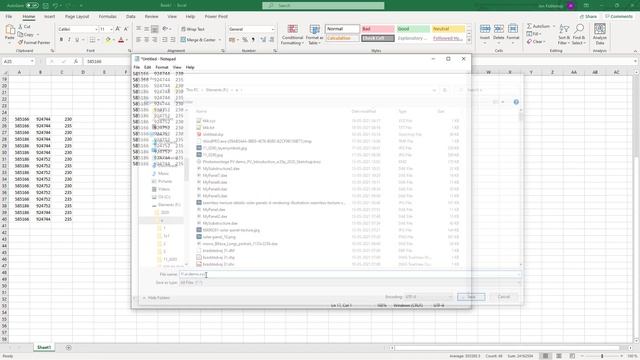Click the Increase Decimal icon

click(263, 40)
